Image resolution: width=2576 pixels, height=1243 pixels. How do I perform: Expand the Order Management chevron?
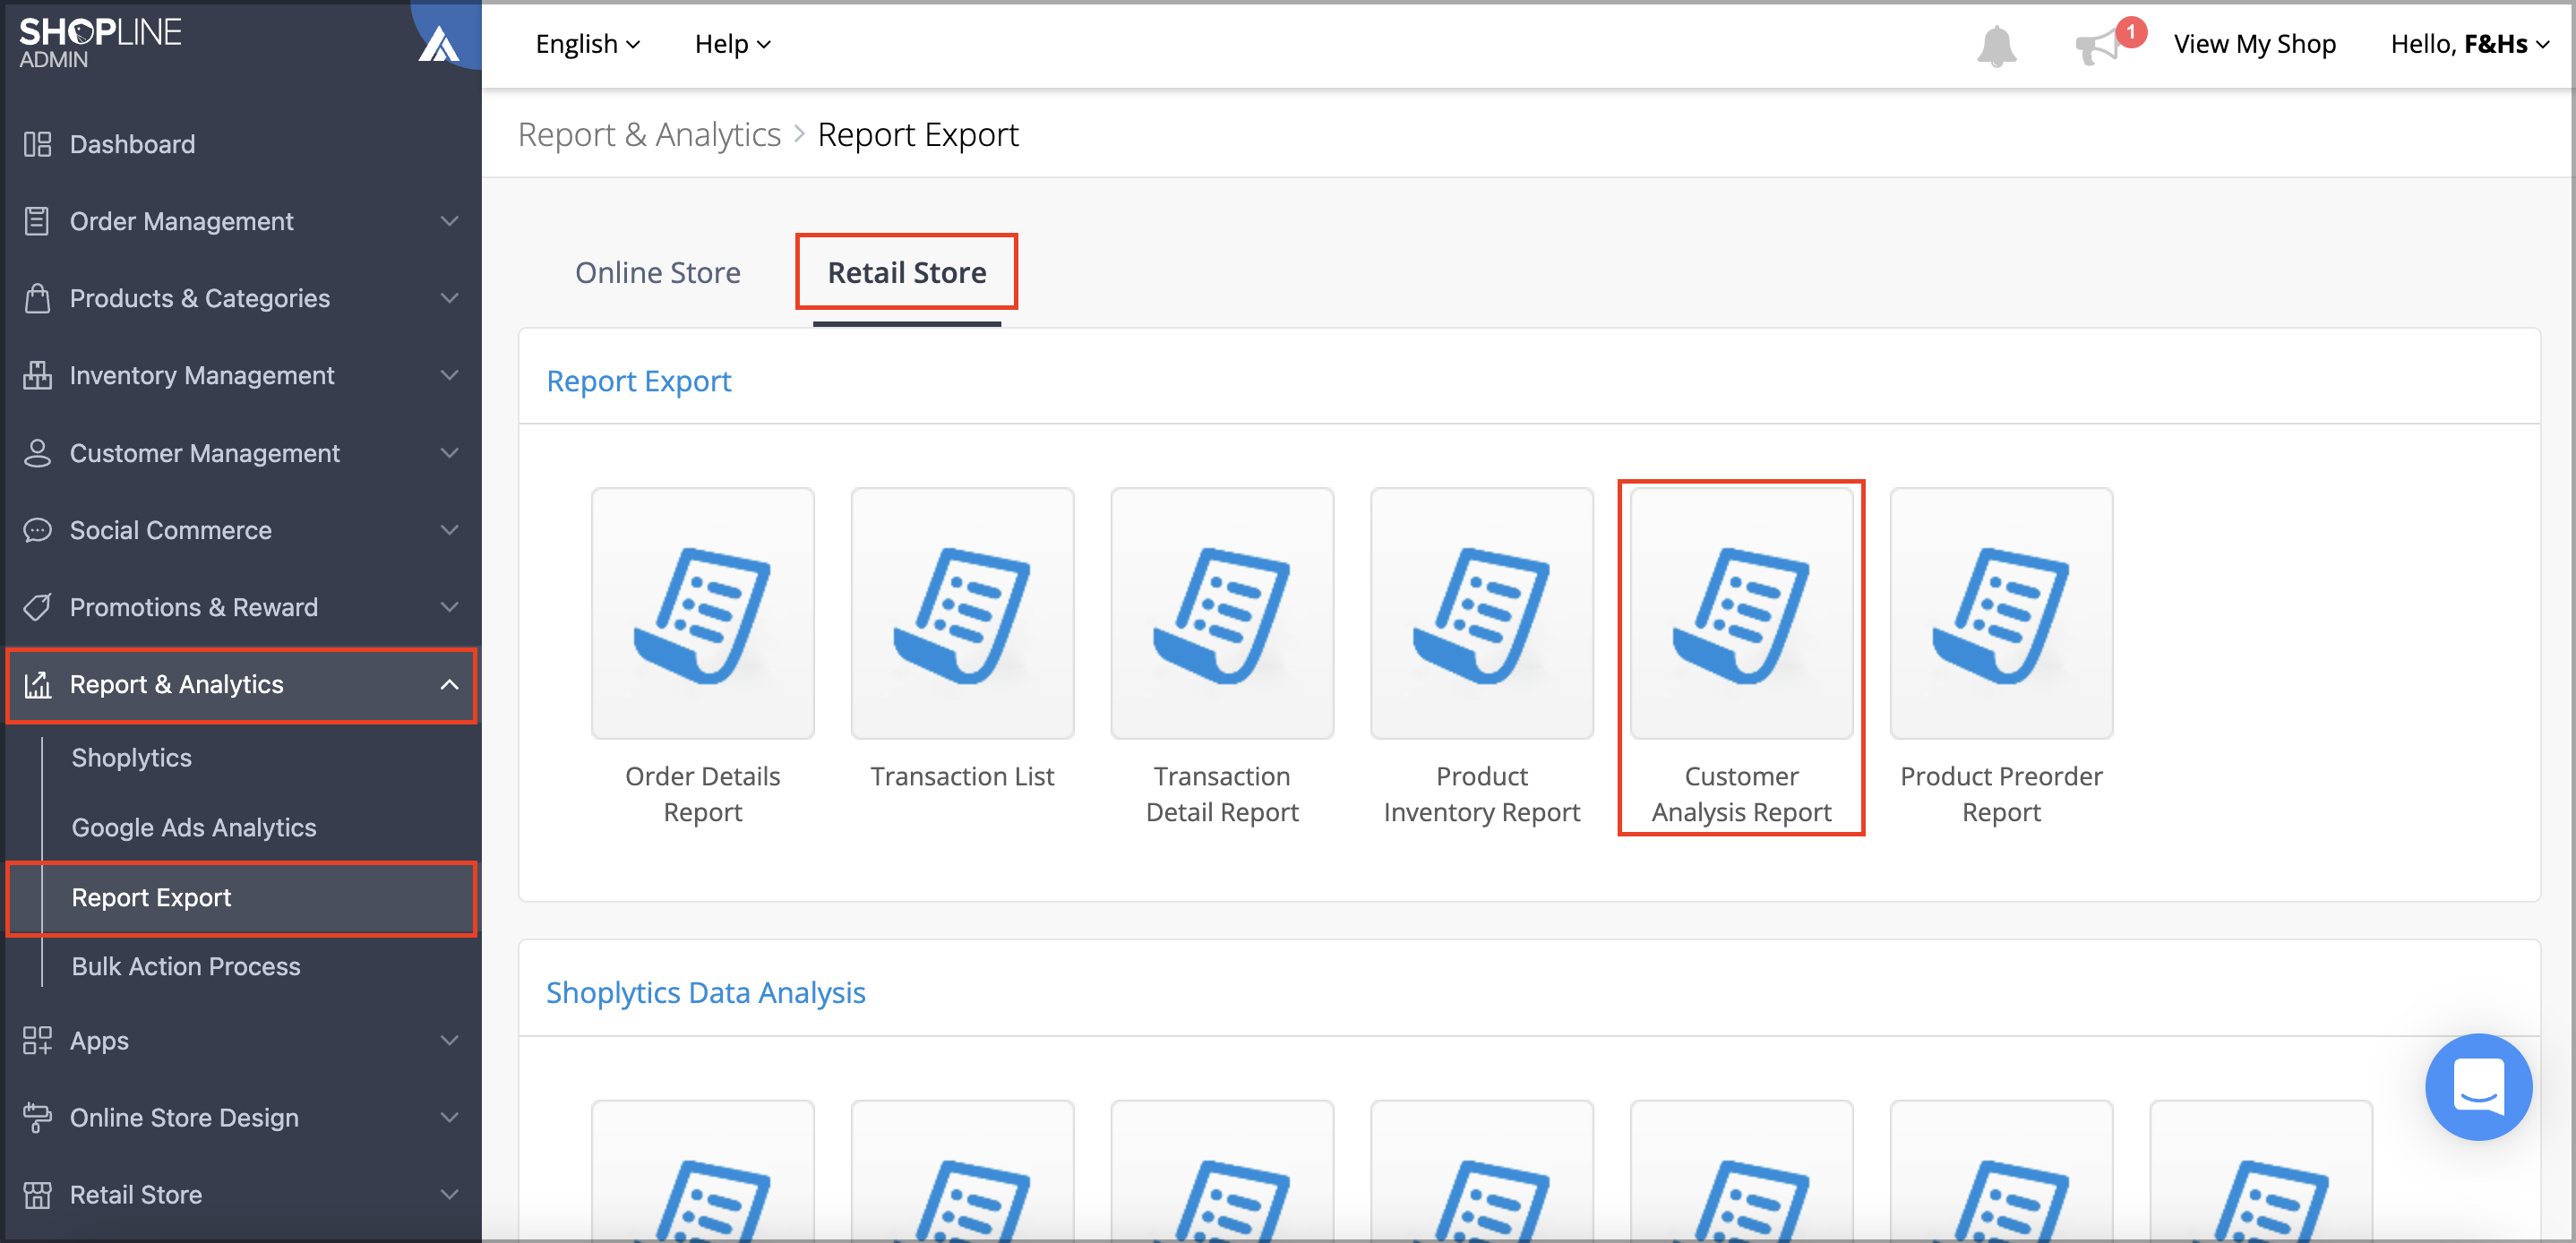click(x=450, y=221)
